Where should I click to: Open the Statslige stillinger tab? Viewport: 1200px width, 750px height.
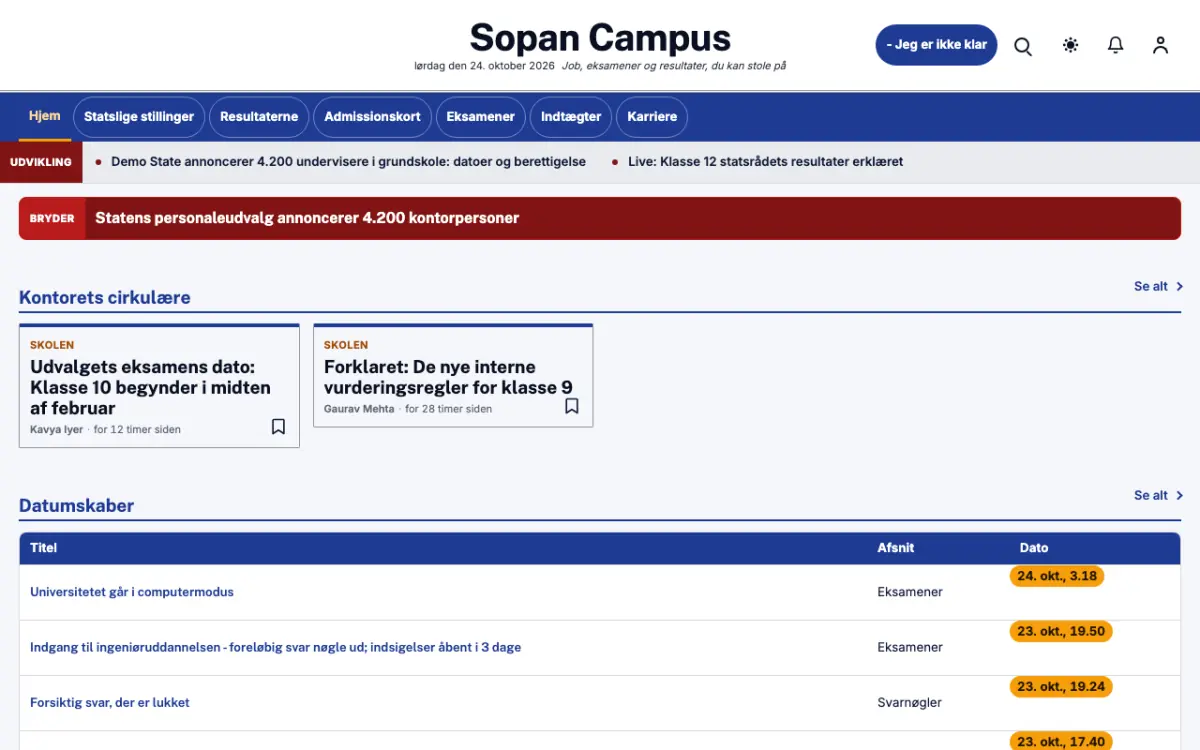click(x=139, y=117)
